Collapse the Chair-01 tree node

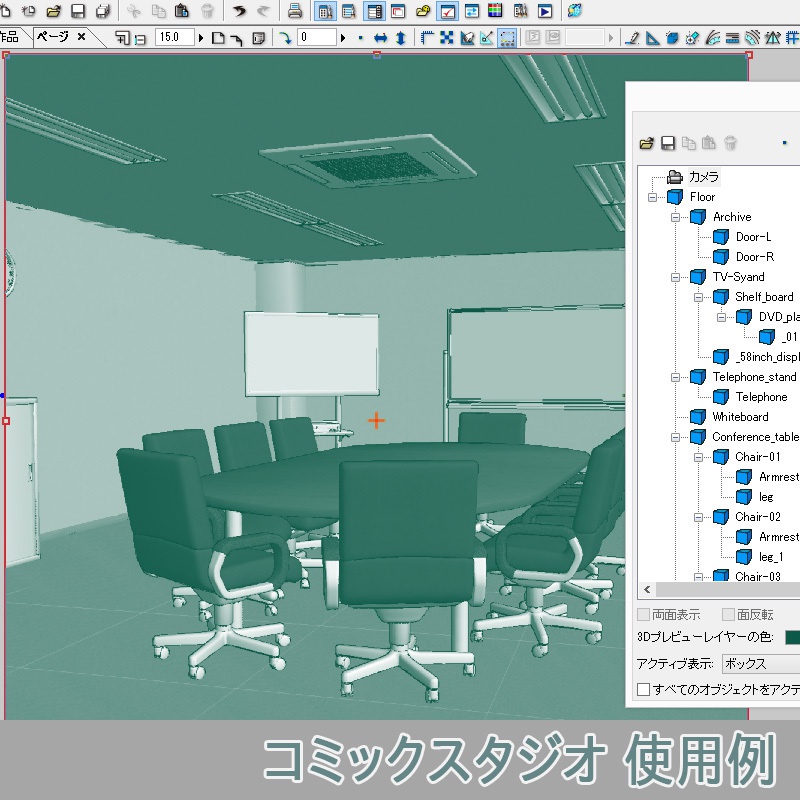click(699, 457)
